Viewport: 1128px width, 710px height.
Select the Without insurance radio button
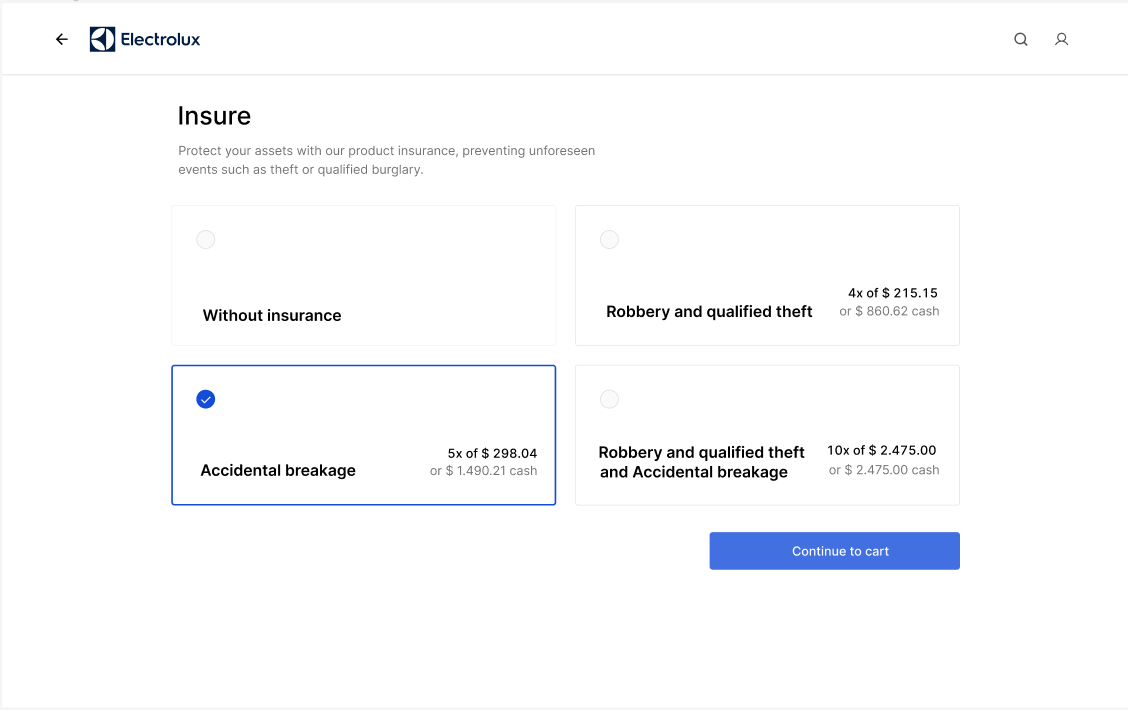[x=205, y=239]
